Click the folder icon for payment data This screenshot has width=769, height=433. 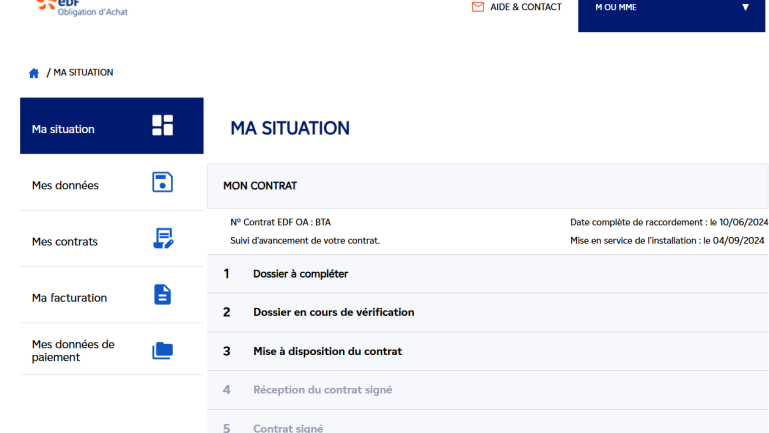[162, 350]
